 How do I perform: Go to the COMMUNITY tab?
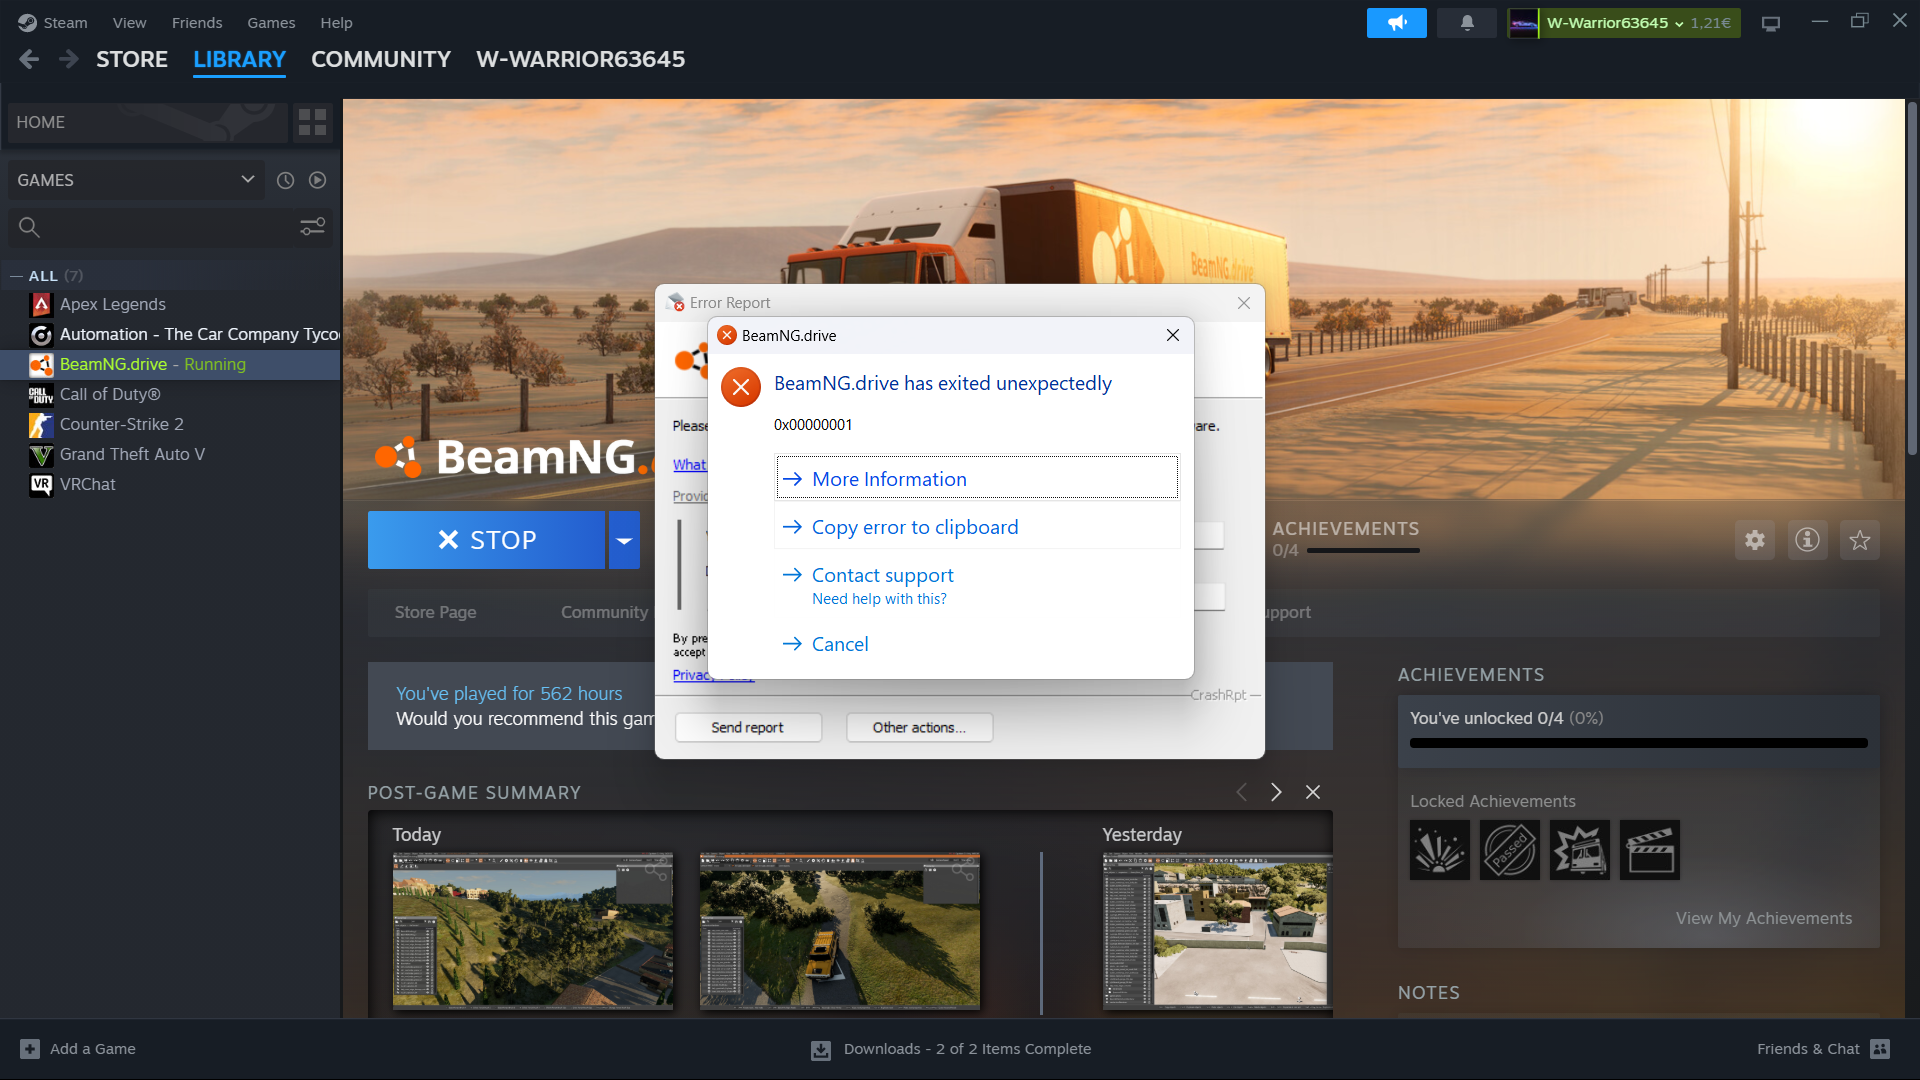click(x=380, y=59)
